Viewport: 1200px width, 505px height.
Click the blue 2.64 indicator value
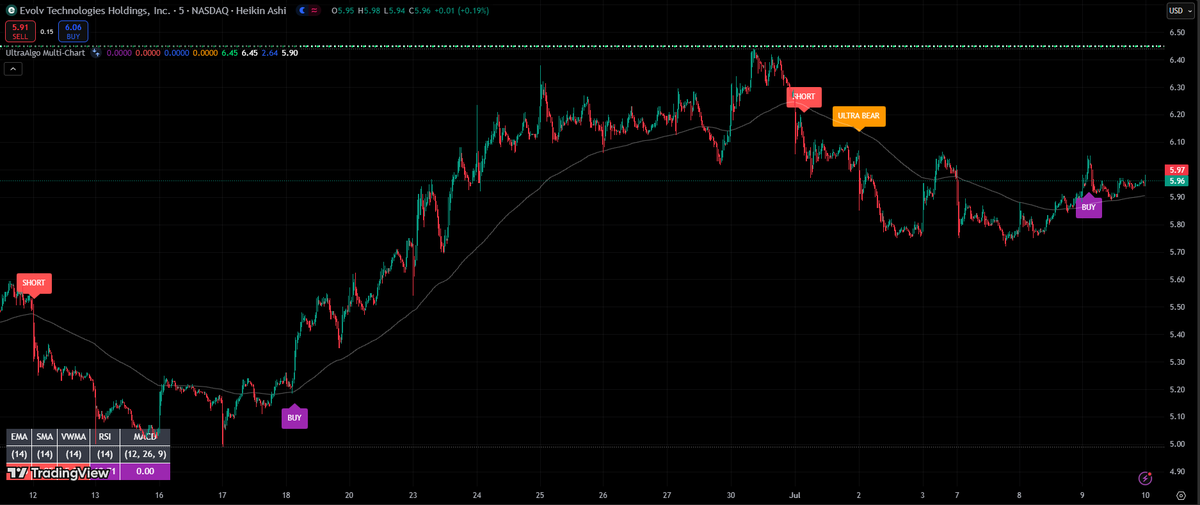[269, 52]
